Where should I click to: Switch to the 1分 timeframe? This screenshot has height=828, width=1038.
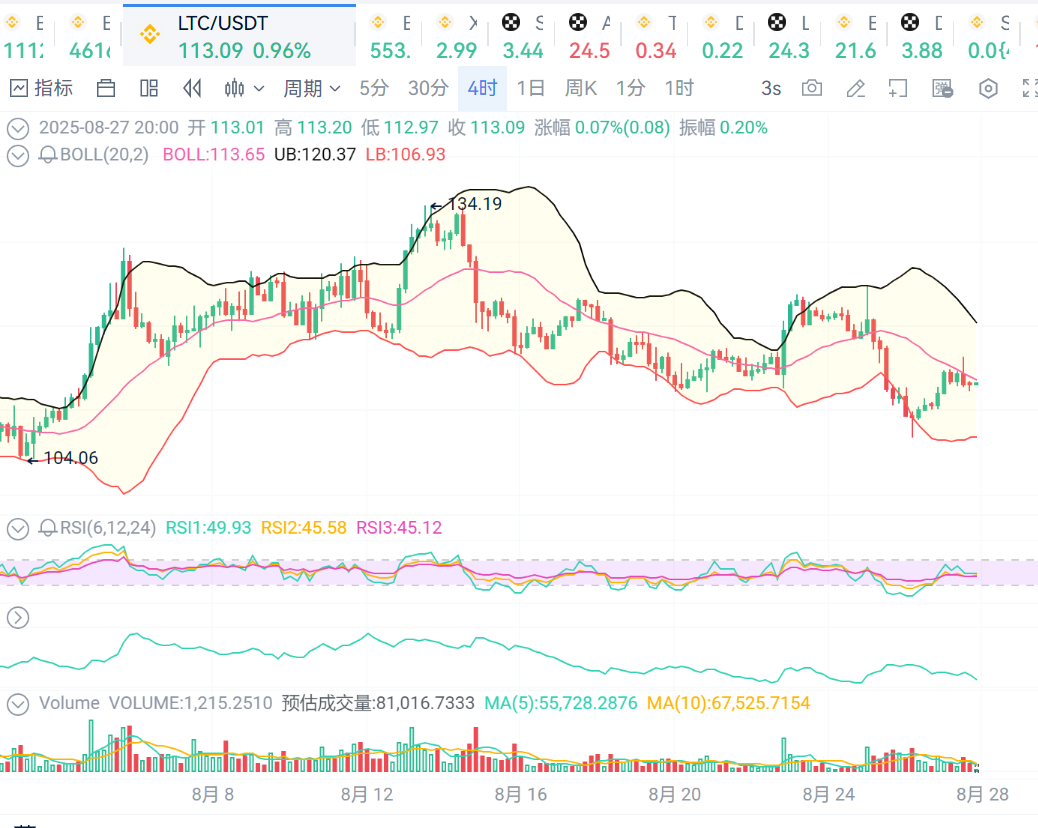(x=630, y=88)
